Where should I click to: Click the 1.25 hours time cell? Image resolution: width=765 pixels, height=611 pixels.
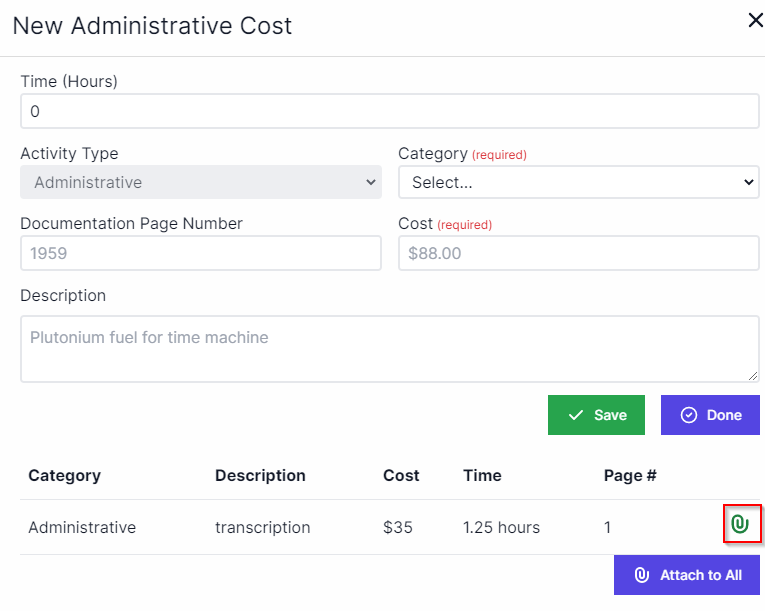501,527
